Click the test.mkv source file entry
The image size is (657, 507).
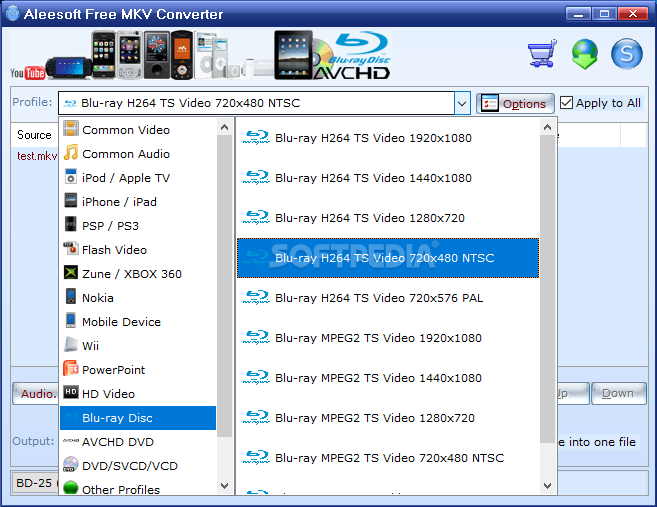[x=37, y=156]
